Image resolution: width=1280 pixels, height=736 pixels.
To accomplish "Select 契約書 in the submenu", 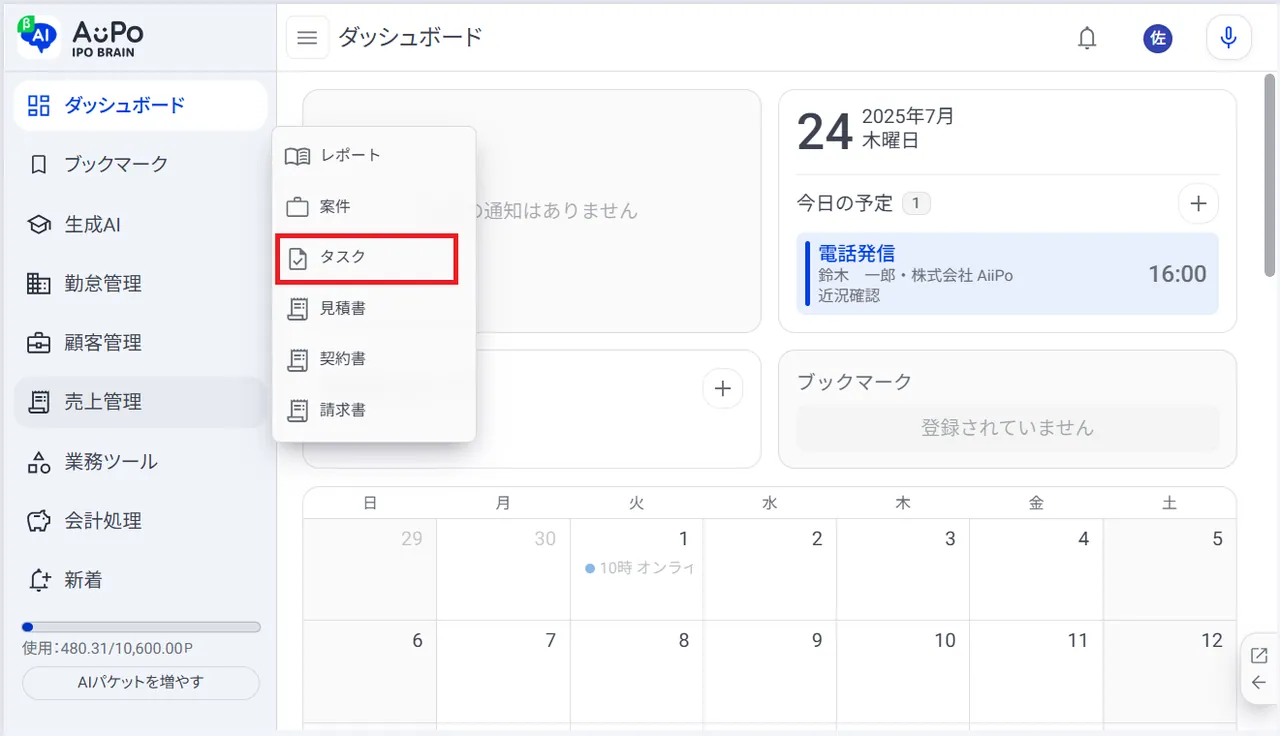I will [x=374, y=359].
